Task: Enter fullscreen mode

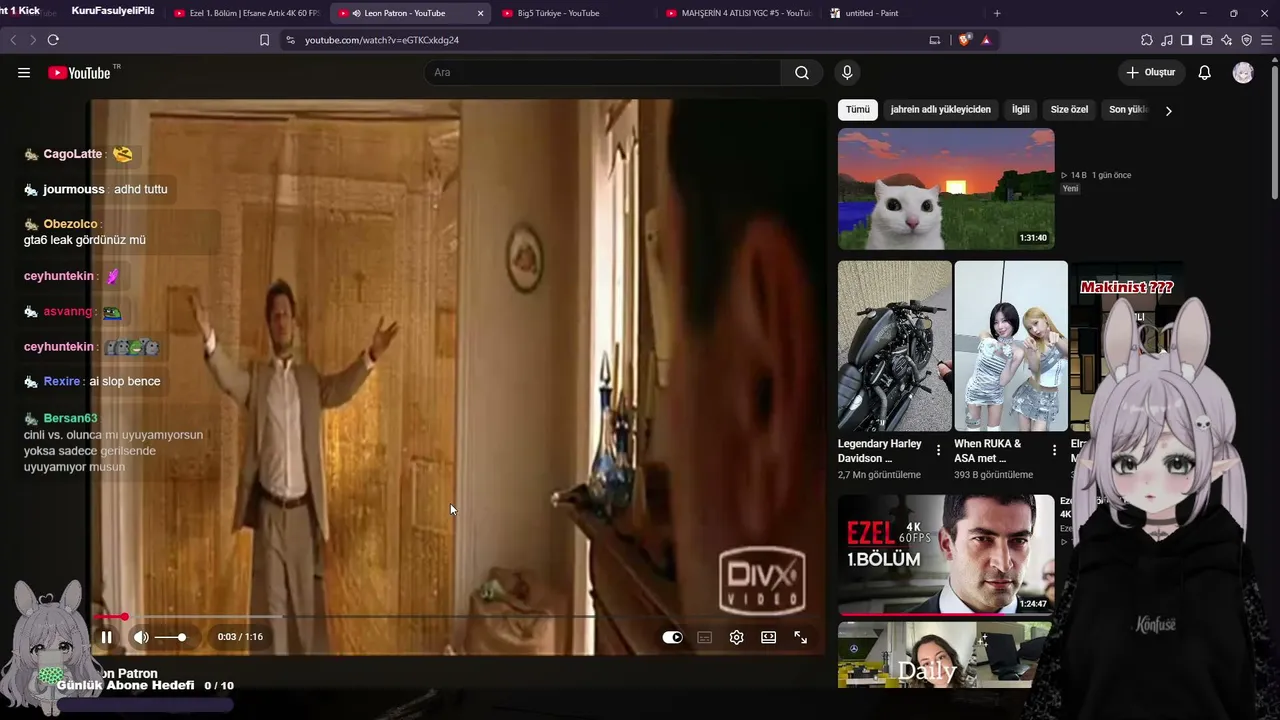Action: 801,637
